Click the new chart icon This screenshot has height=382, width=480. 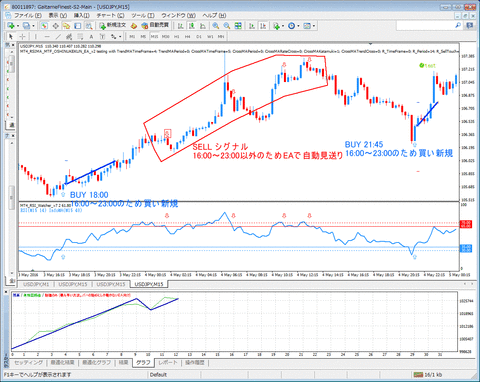click(11, 26)
